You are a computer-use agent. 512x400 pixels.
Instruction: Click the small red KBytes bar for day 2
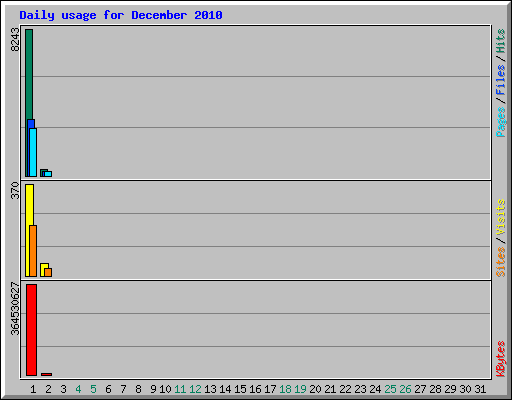(x=46, y=374)
